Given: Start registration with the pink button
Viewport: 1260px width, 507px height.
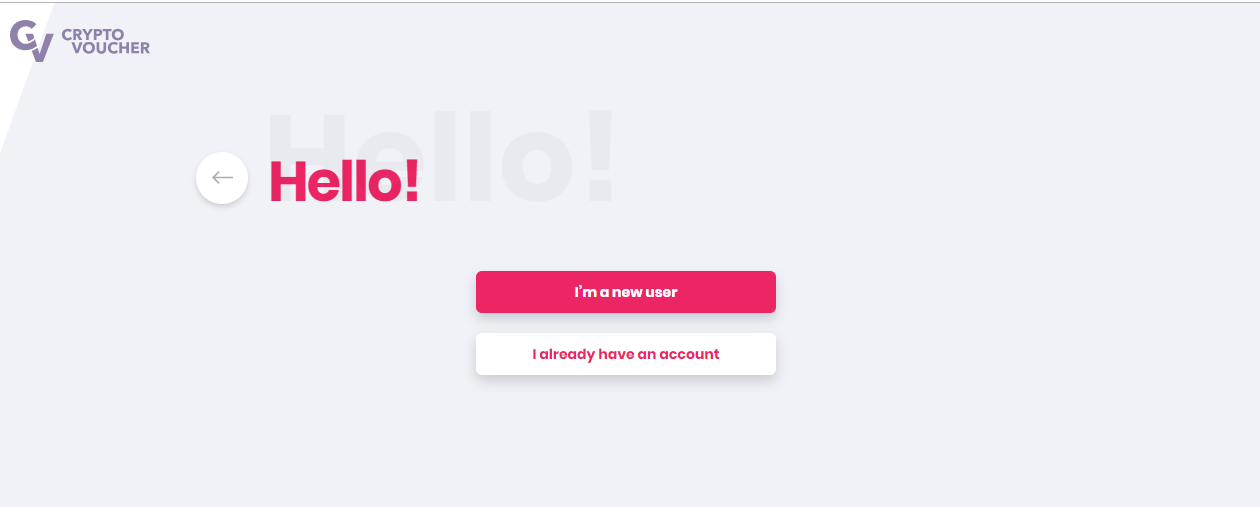Looking at the screenshot, I should point(626,292).
